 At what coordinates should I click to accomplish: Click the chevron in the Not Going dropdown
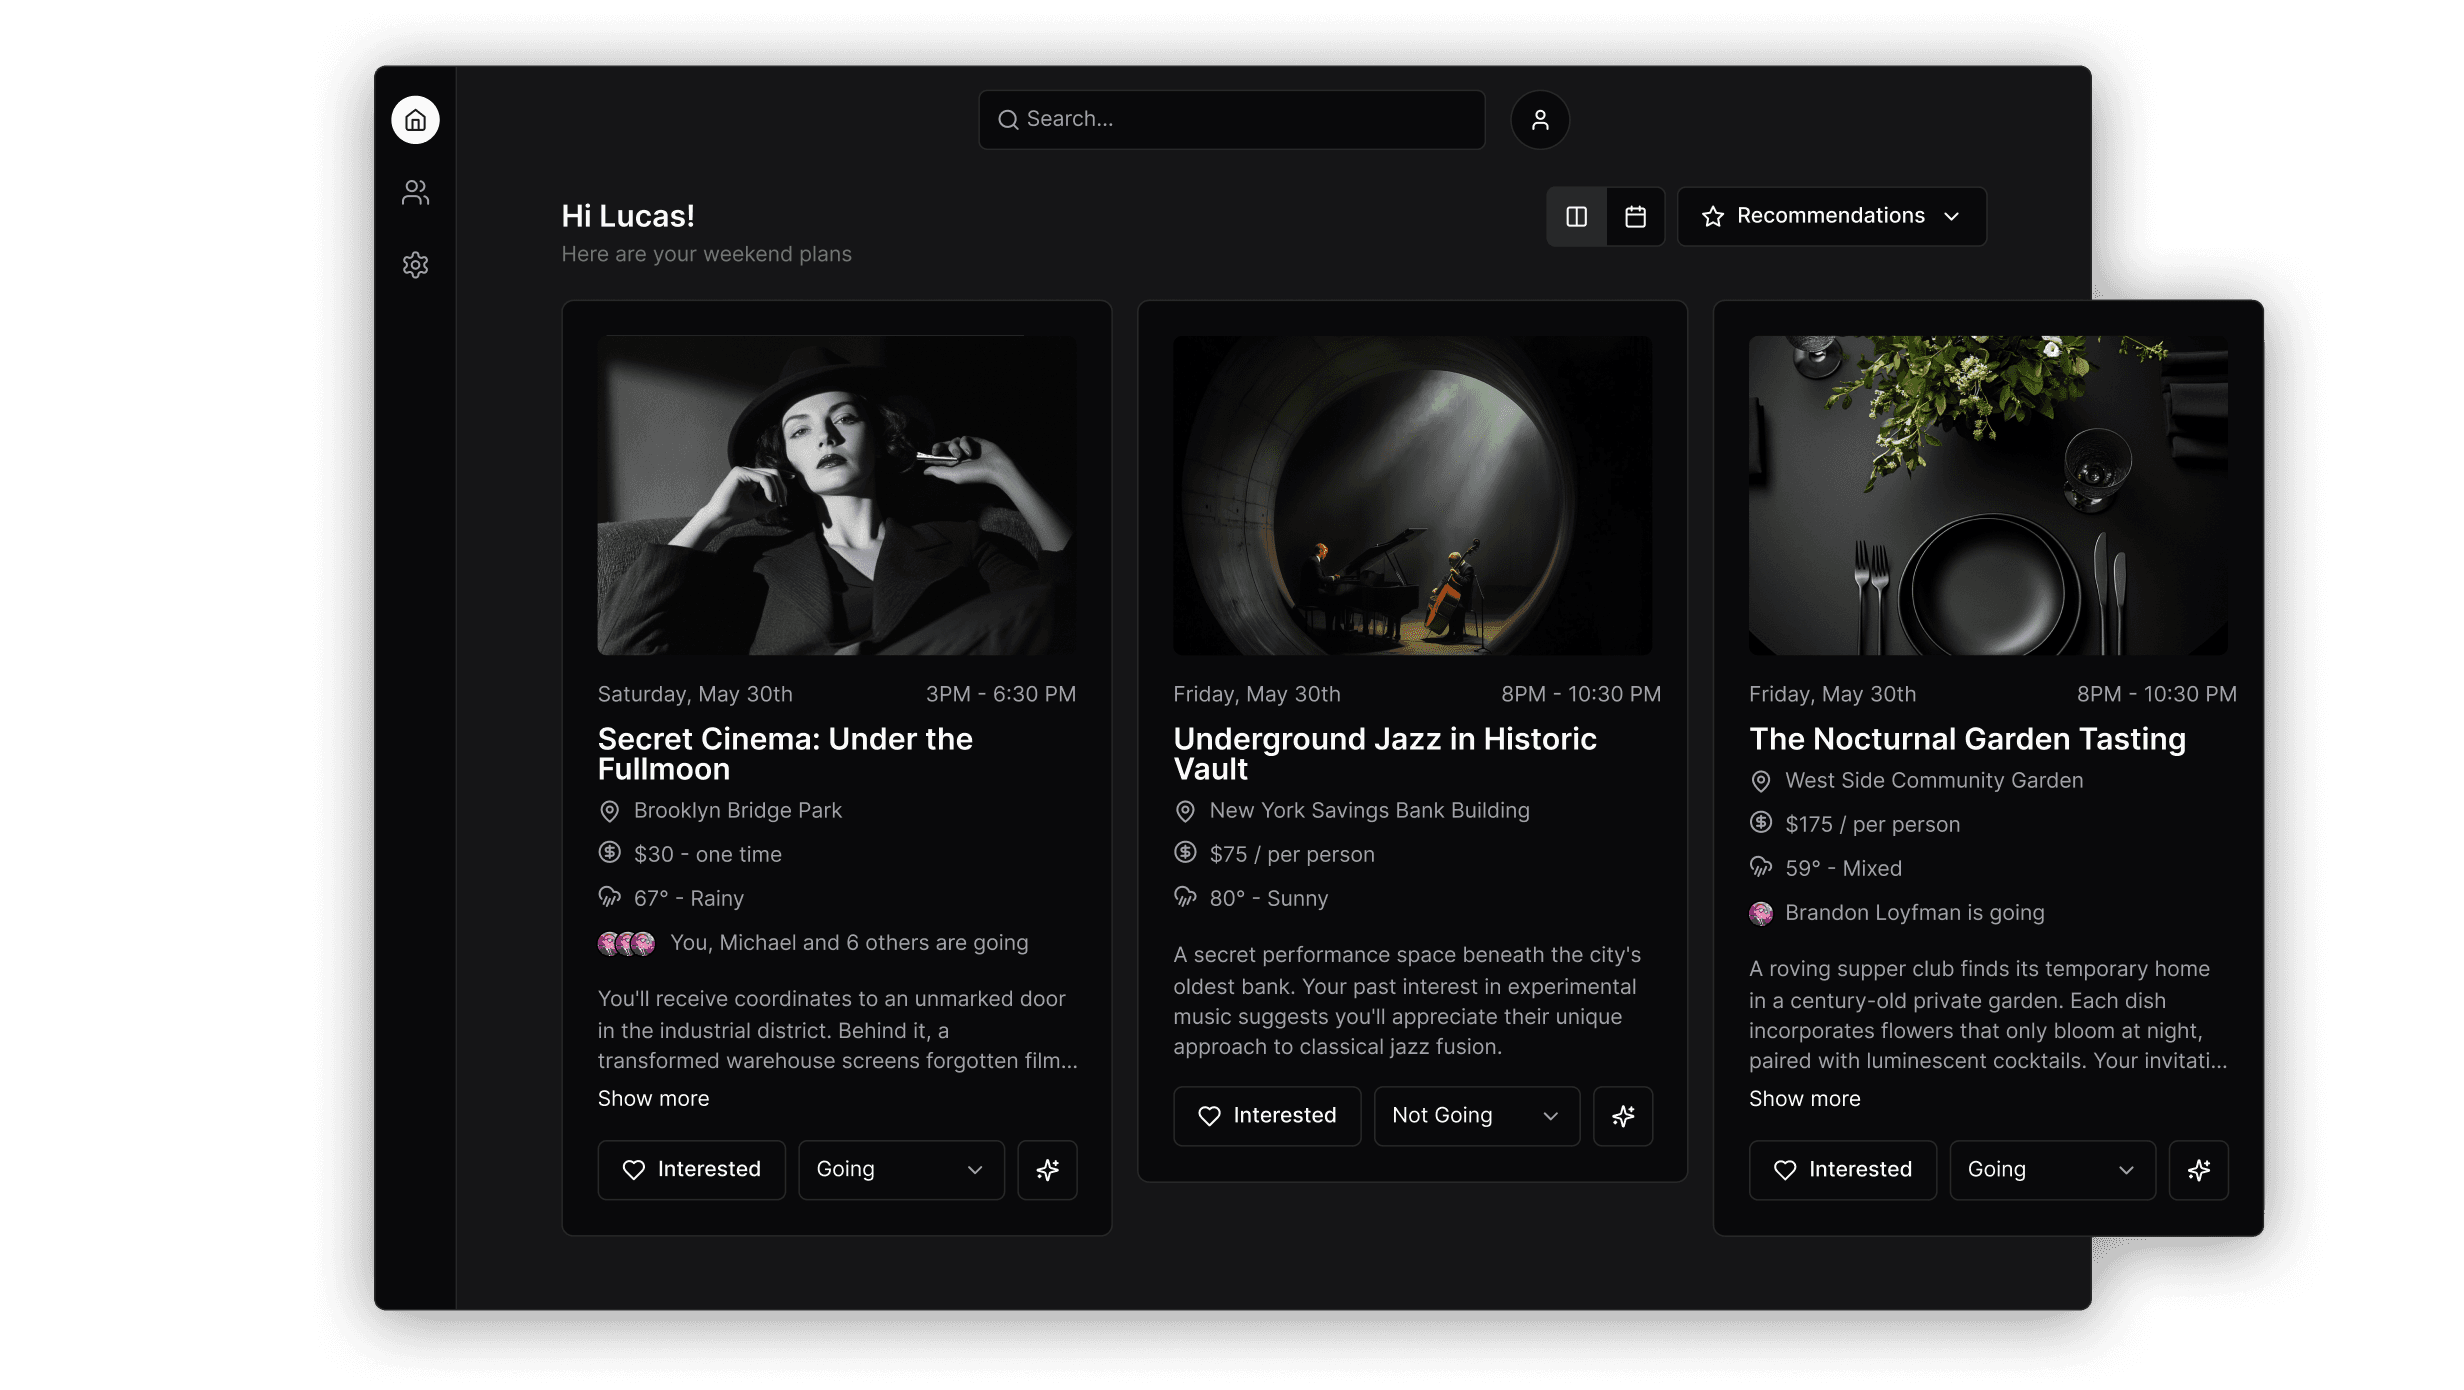(x=1551, y=1116)
